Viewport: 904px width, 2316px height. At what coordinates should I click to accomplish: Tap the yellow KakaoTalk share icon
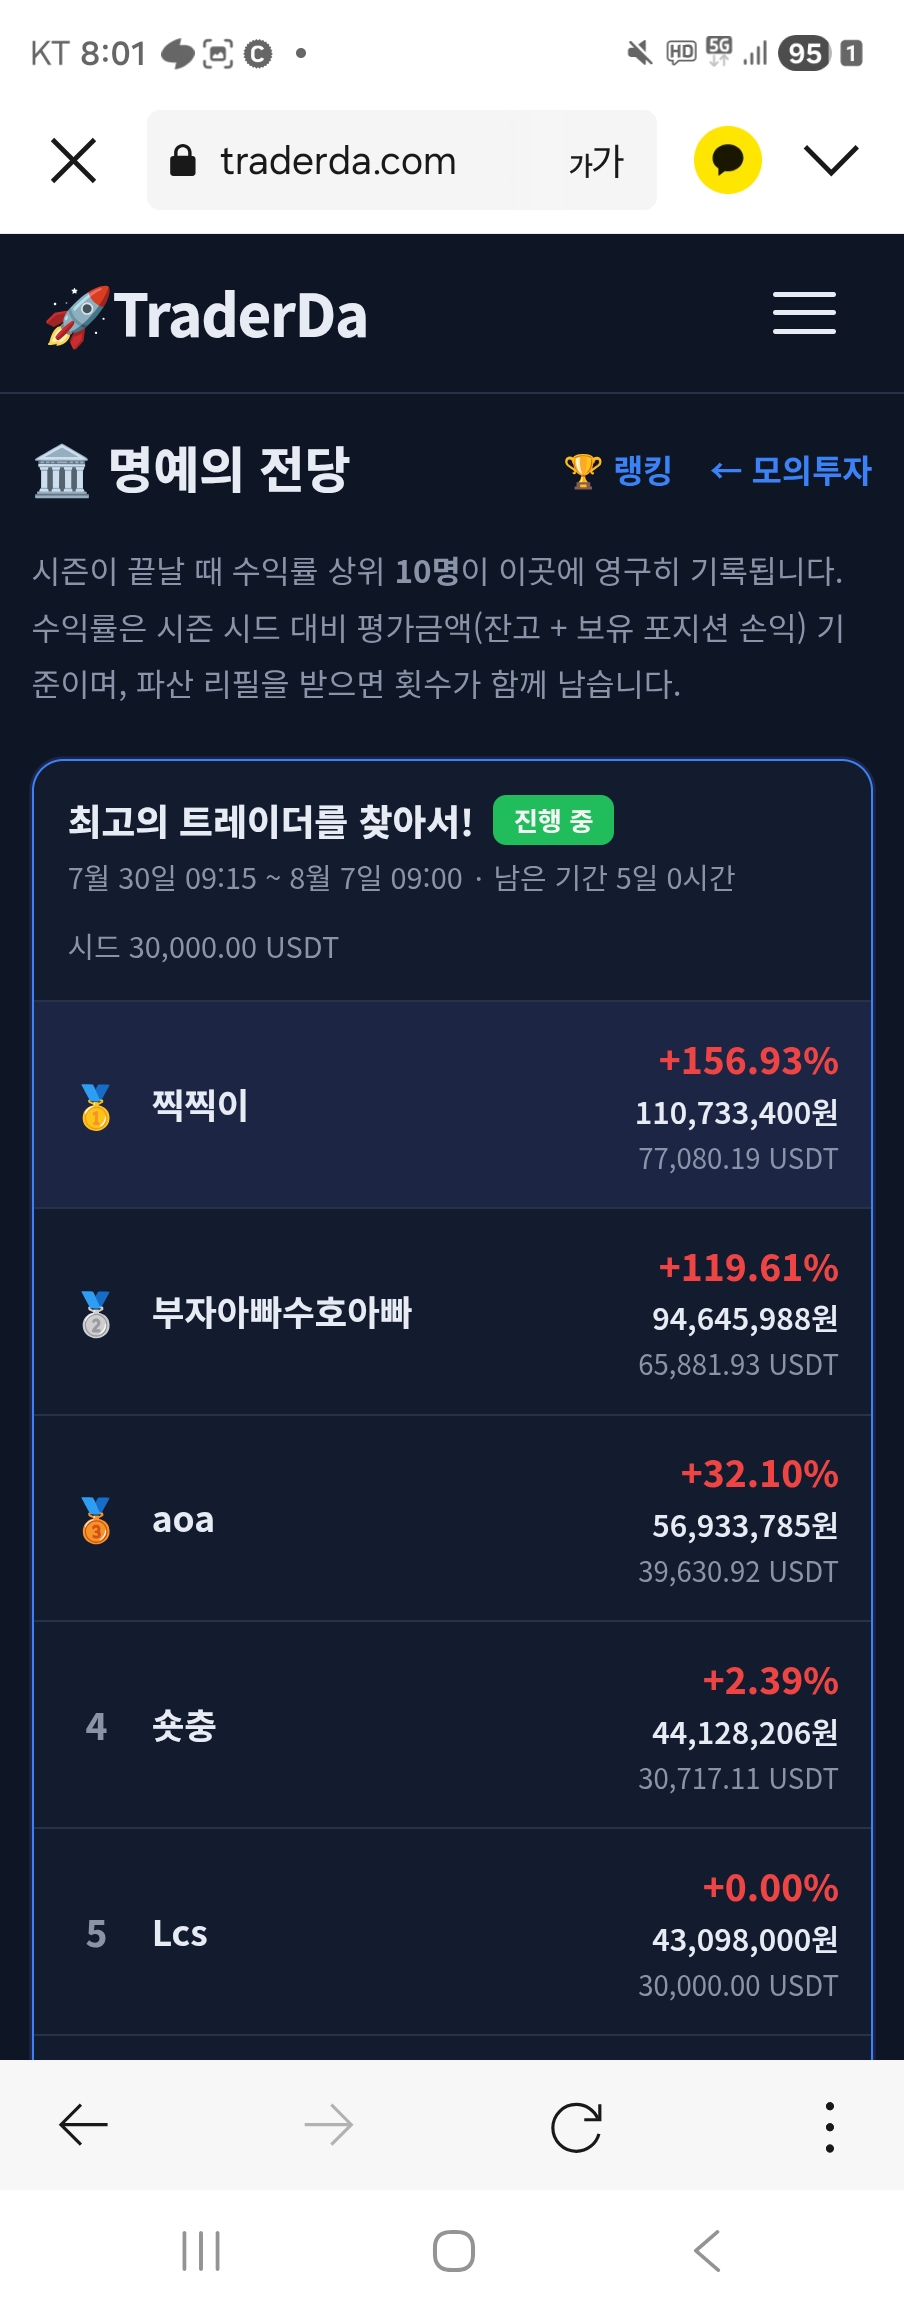click(728, 160)
